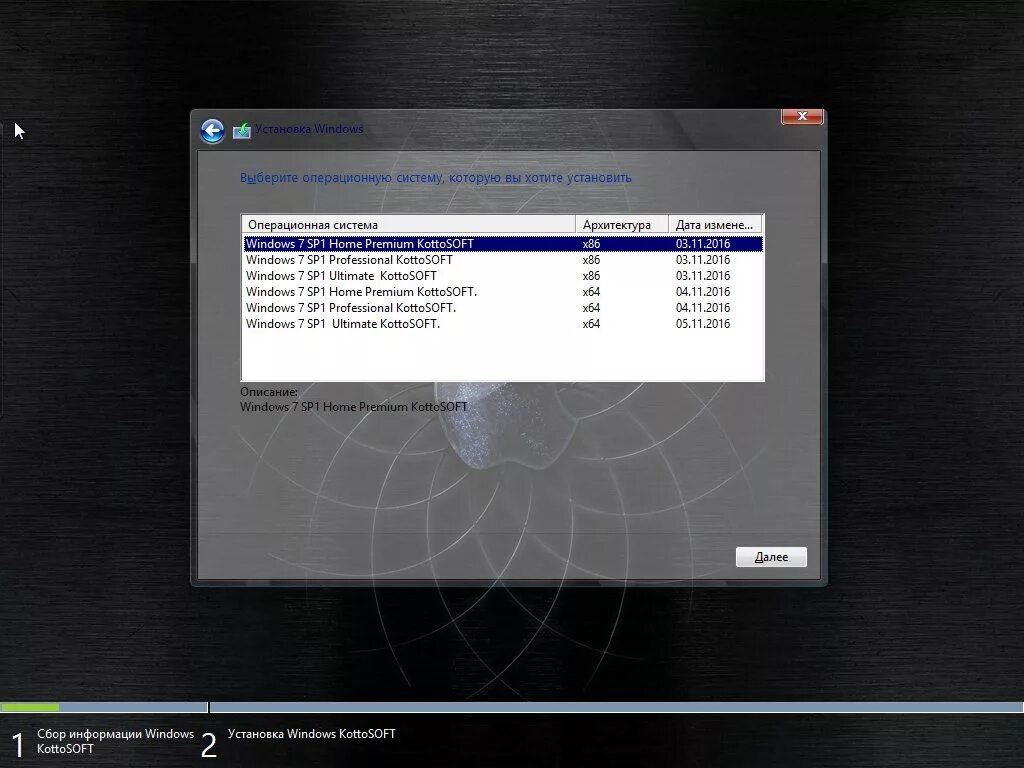Close the Установка Windows dialog
This screenshot has width=1024, height=768.
pyautogui.click(x=801, y=116)
